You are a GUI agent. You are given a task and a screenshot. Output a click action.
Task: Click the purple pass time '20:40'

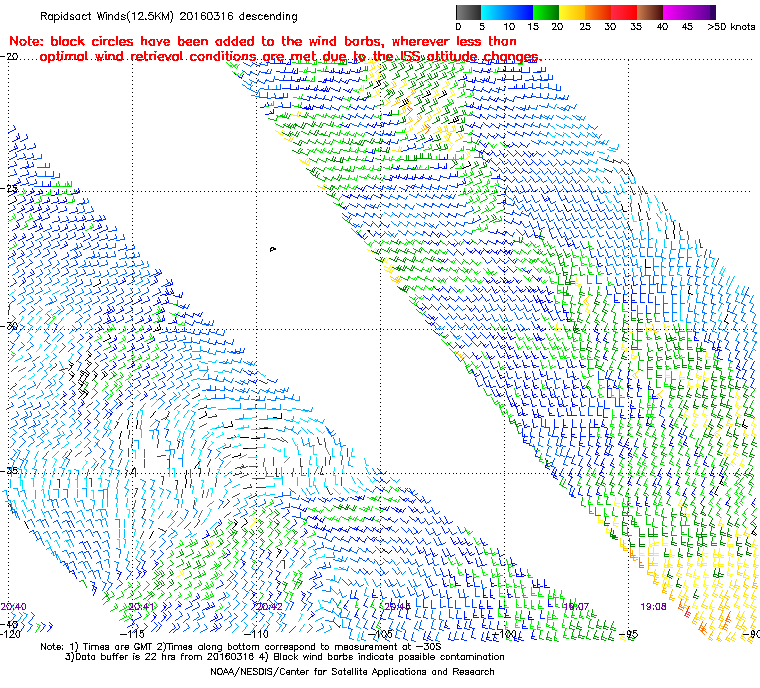coord(13,607)
